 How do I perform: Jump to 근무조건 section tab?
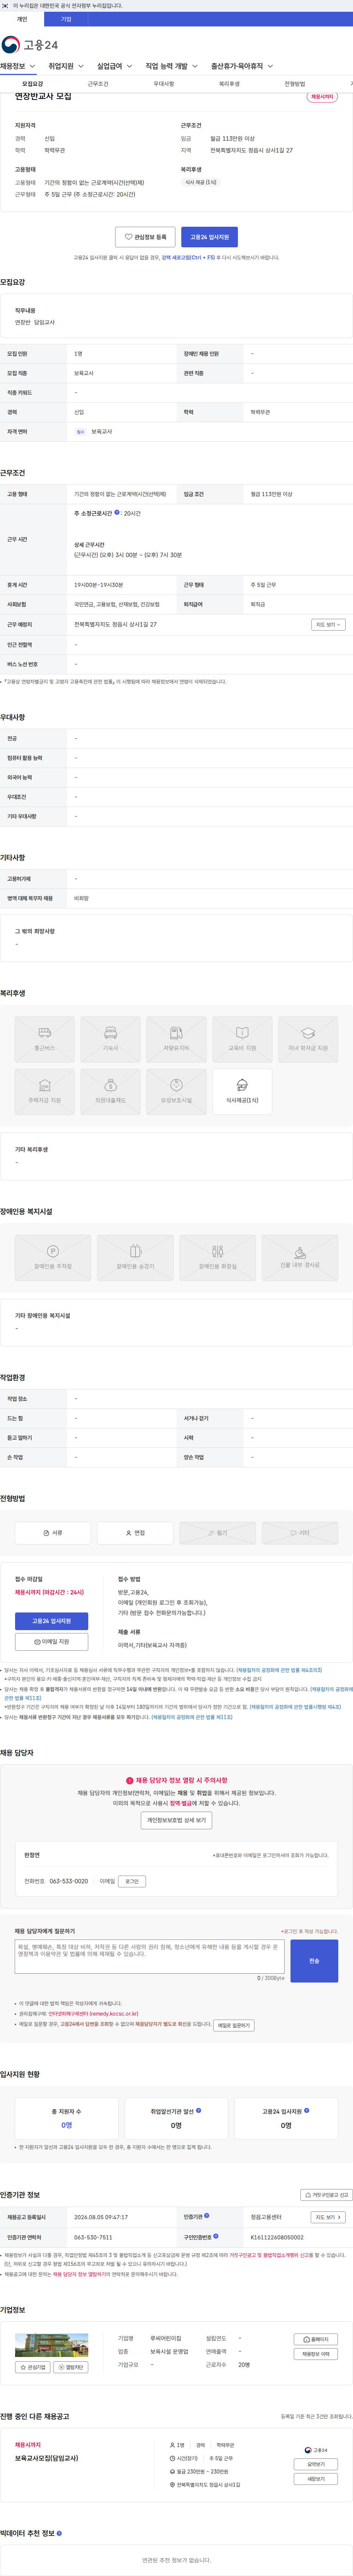tap(98, 84)
